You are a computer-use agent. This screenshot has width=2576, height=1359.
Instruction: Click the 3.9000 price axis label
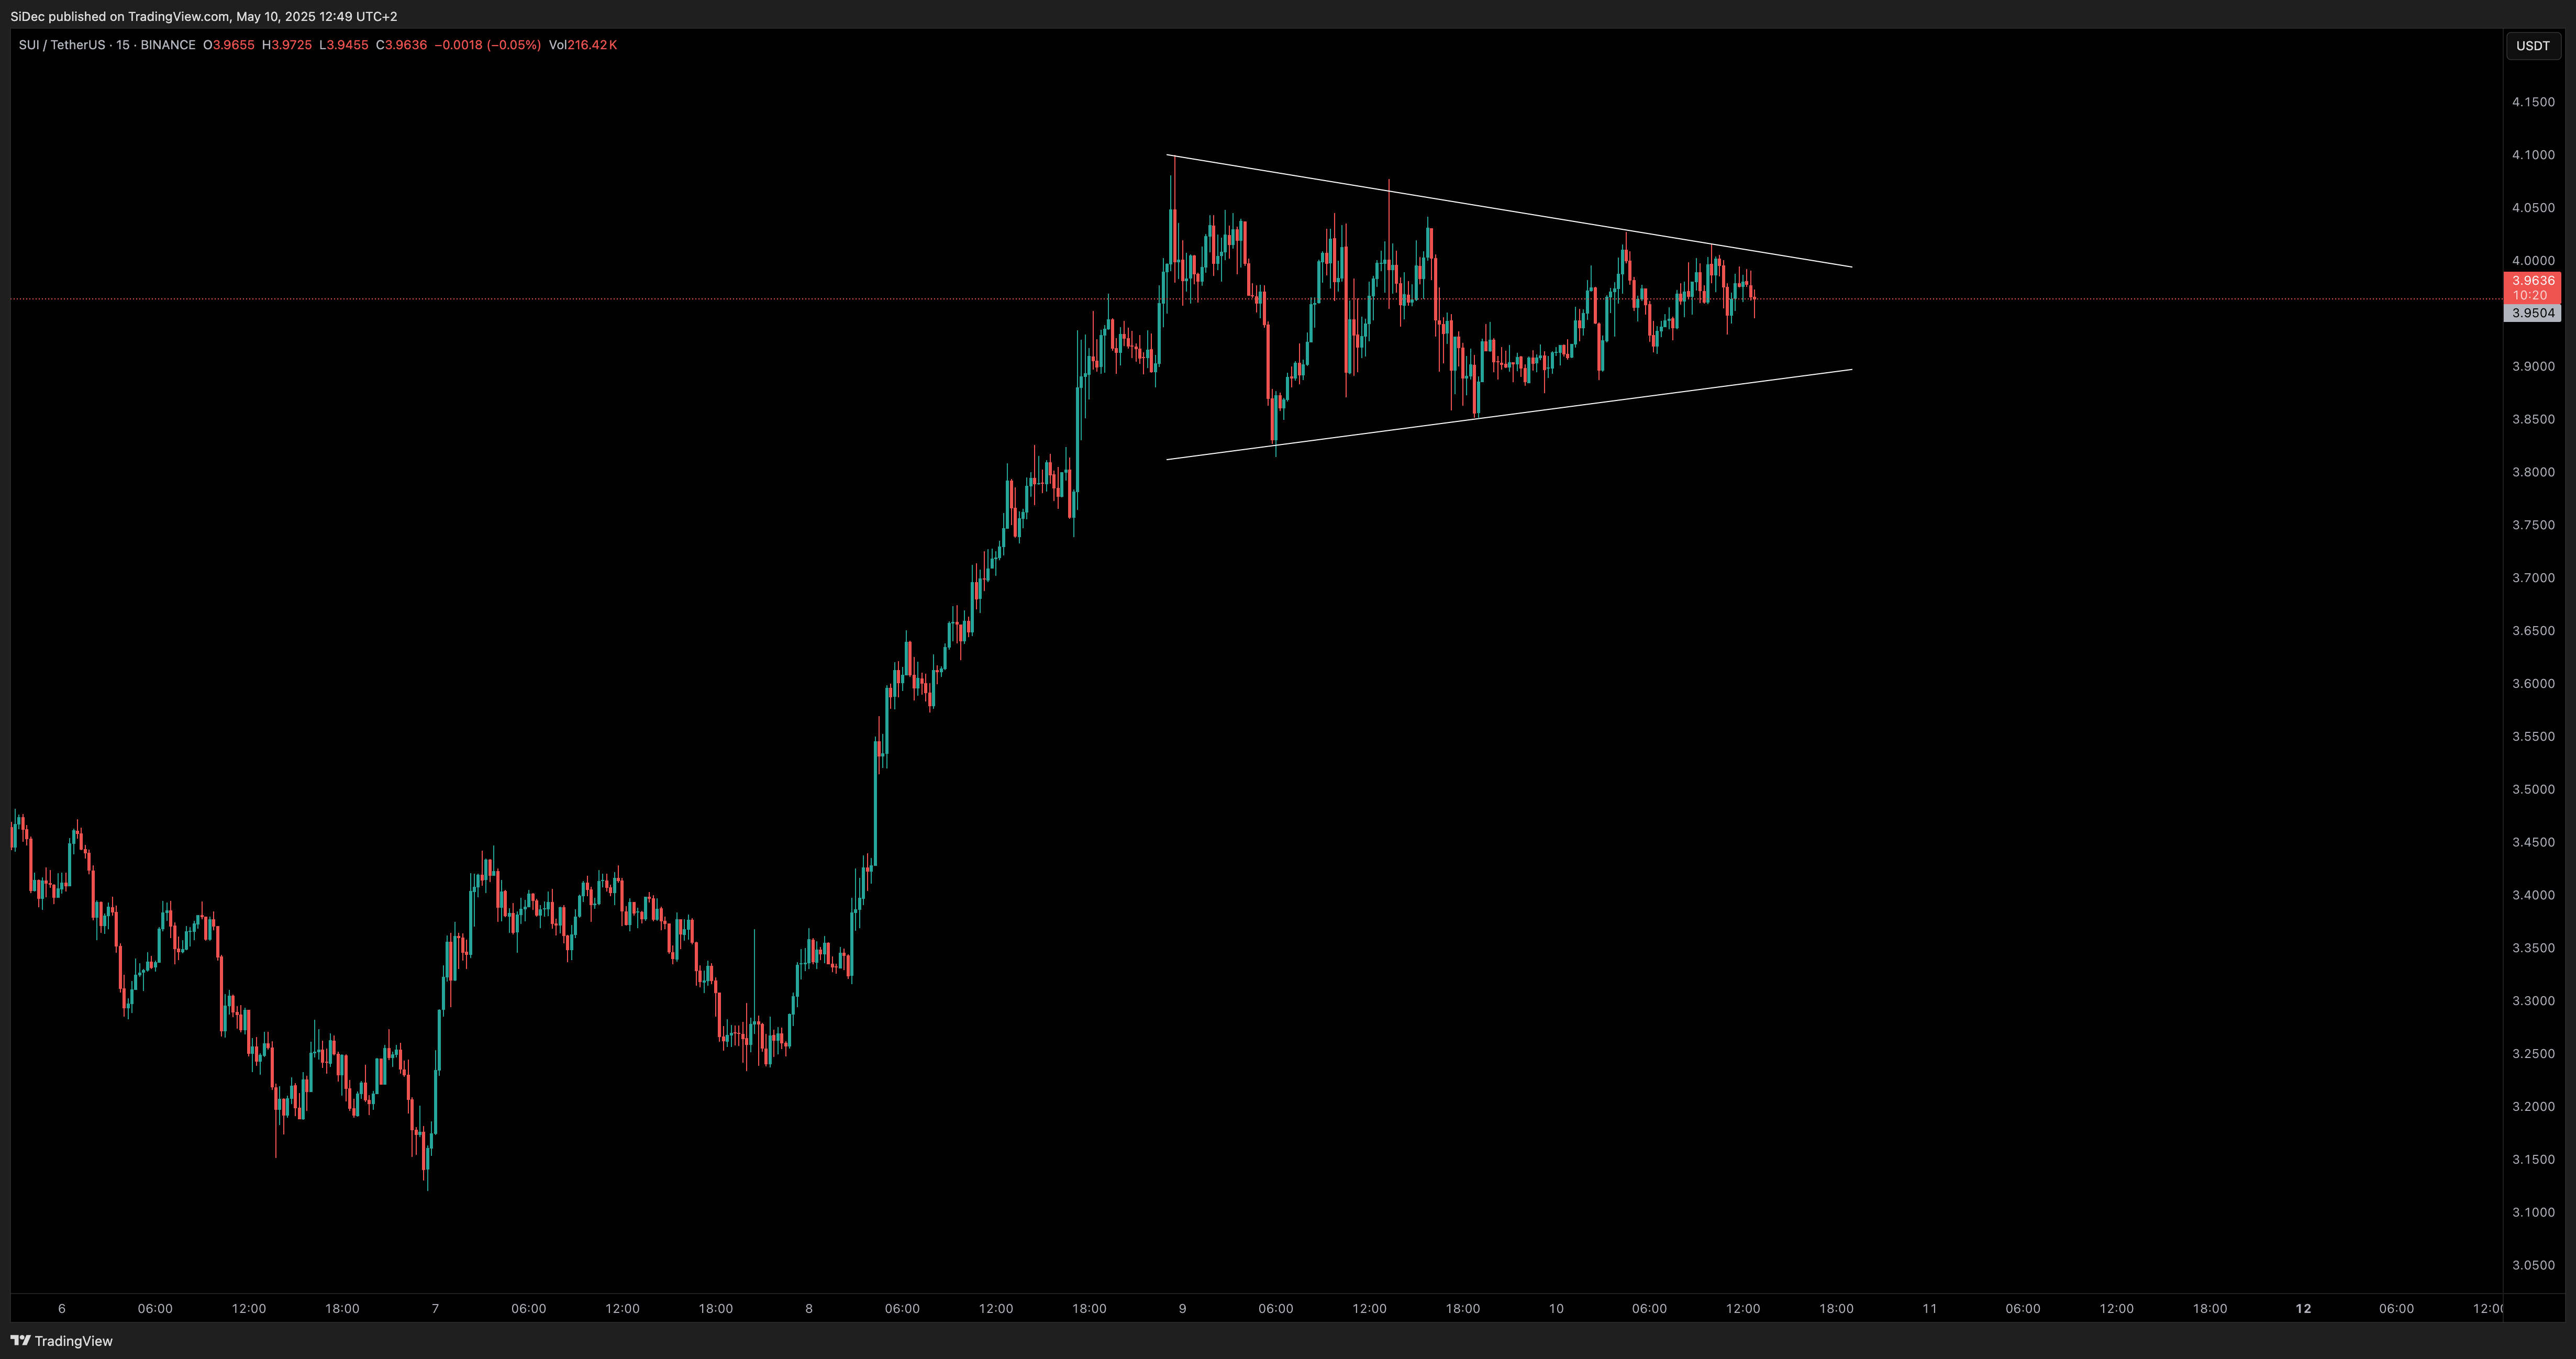click(2533, 367)
